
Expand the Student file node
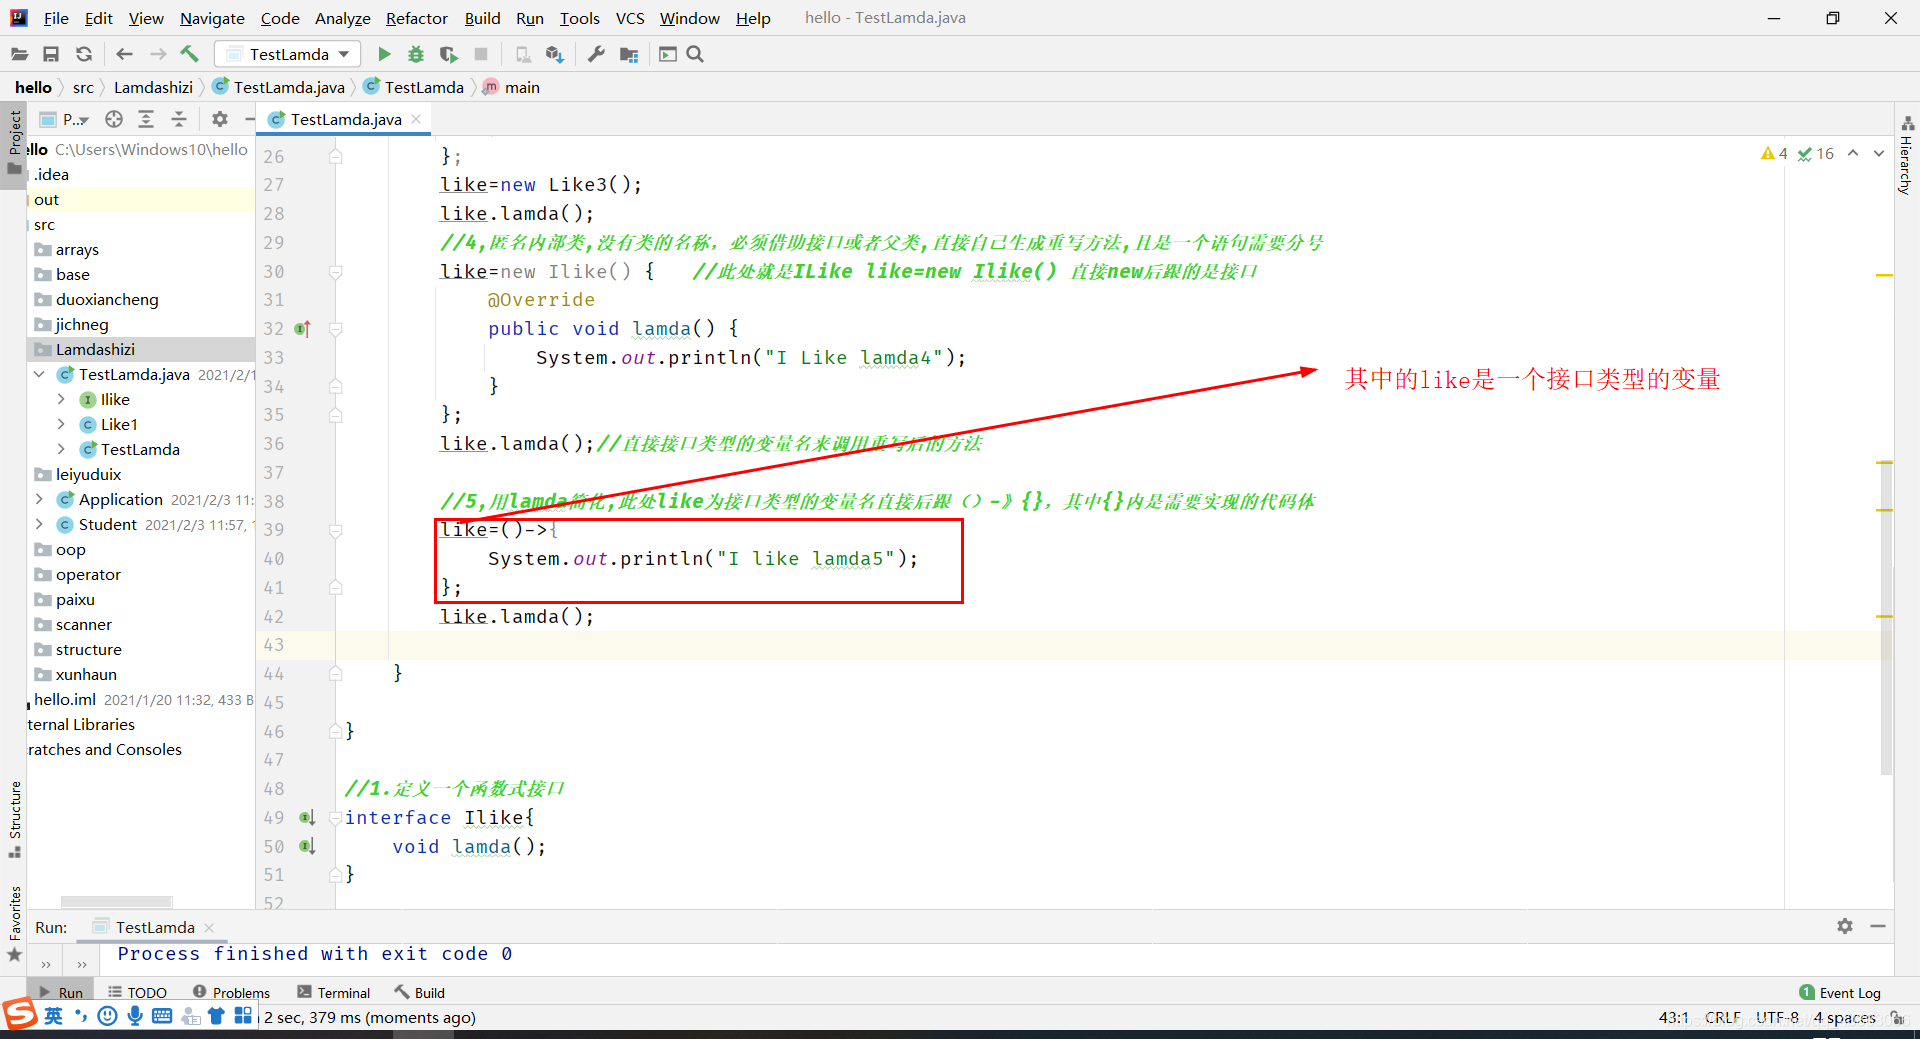39,524
